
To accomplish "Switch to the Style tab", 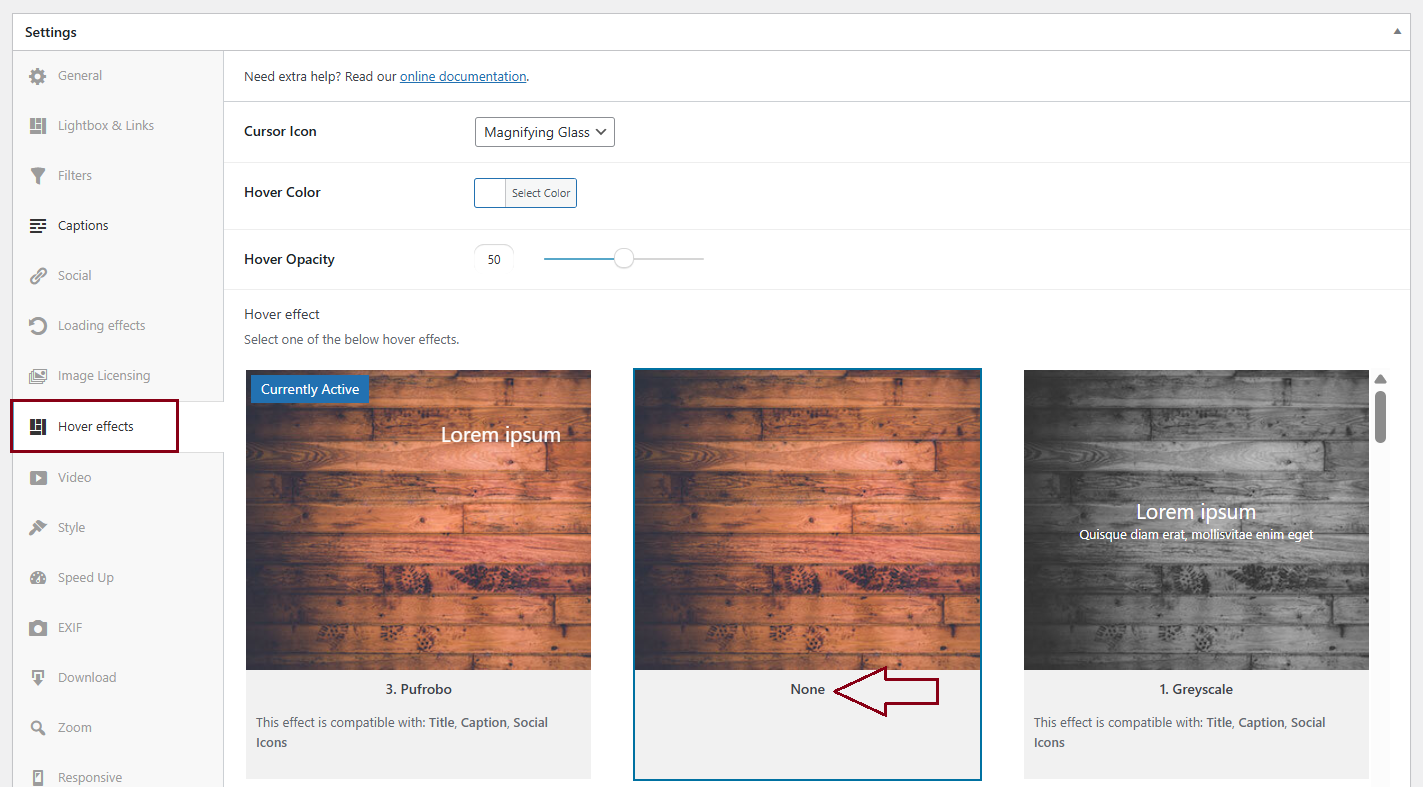I will pos(71,528).
